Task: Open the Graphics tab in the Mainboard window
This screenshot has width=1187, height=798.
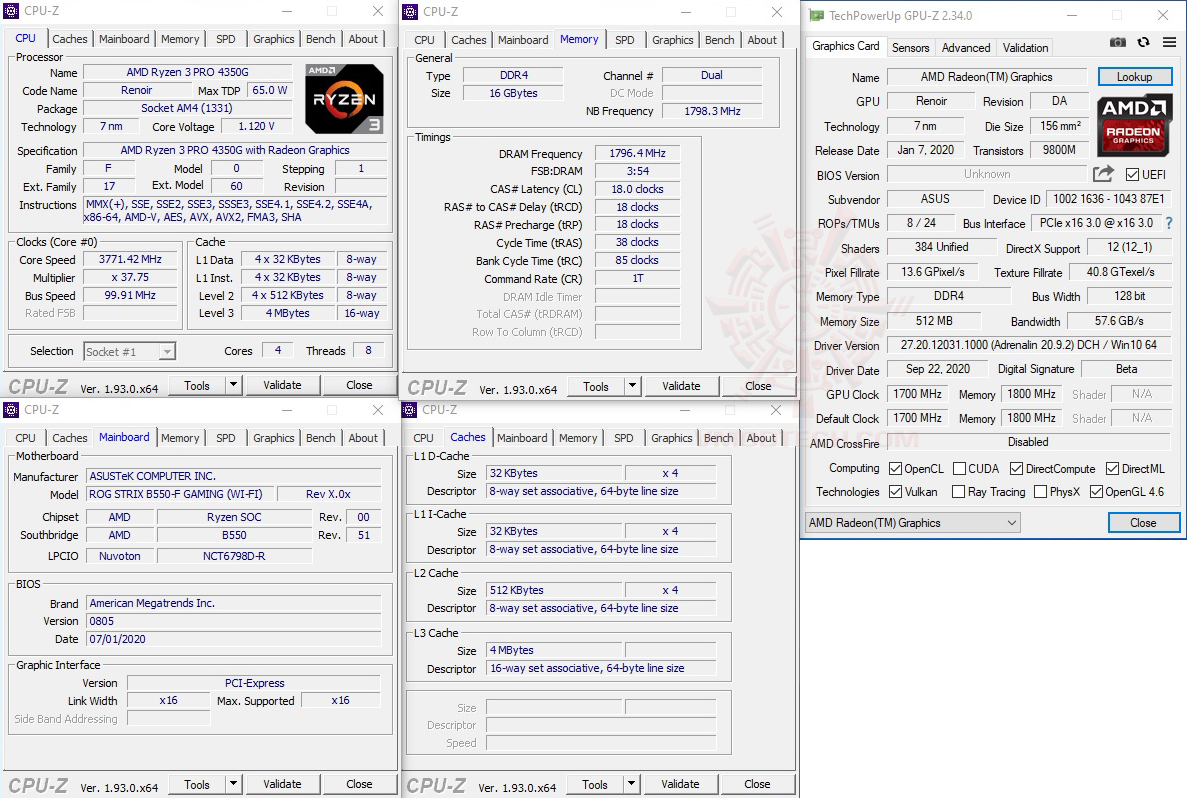Action: pos(273,438)
